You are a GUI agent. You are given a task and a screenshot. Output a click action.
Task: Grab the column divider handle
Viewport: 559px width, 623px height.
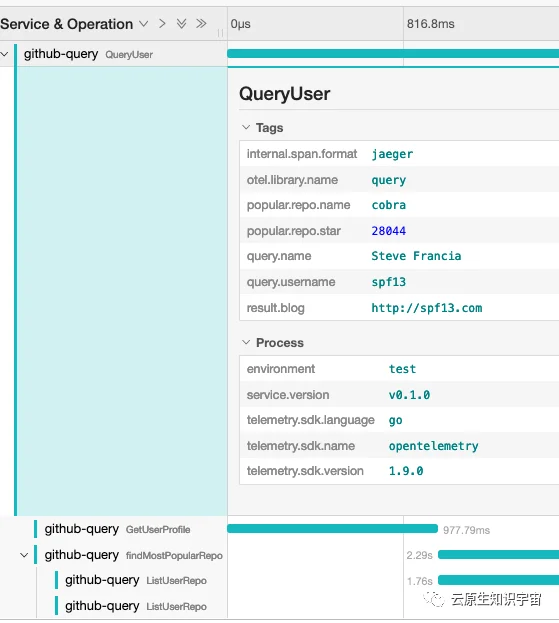point(221,33)
